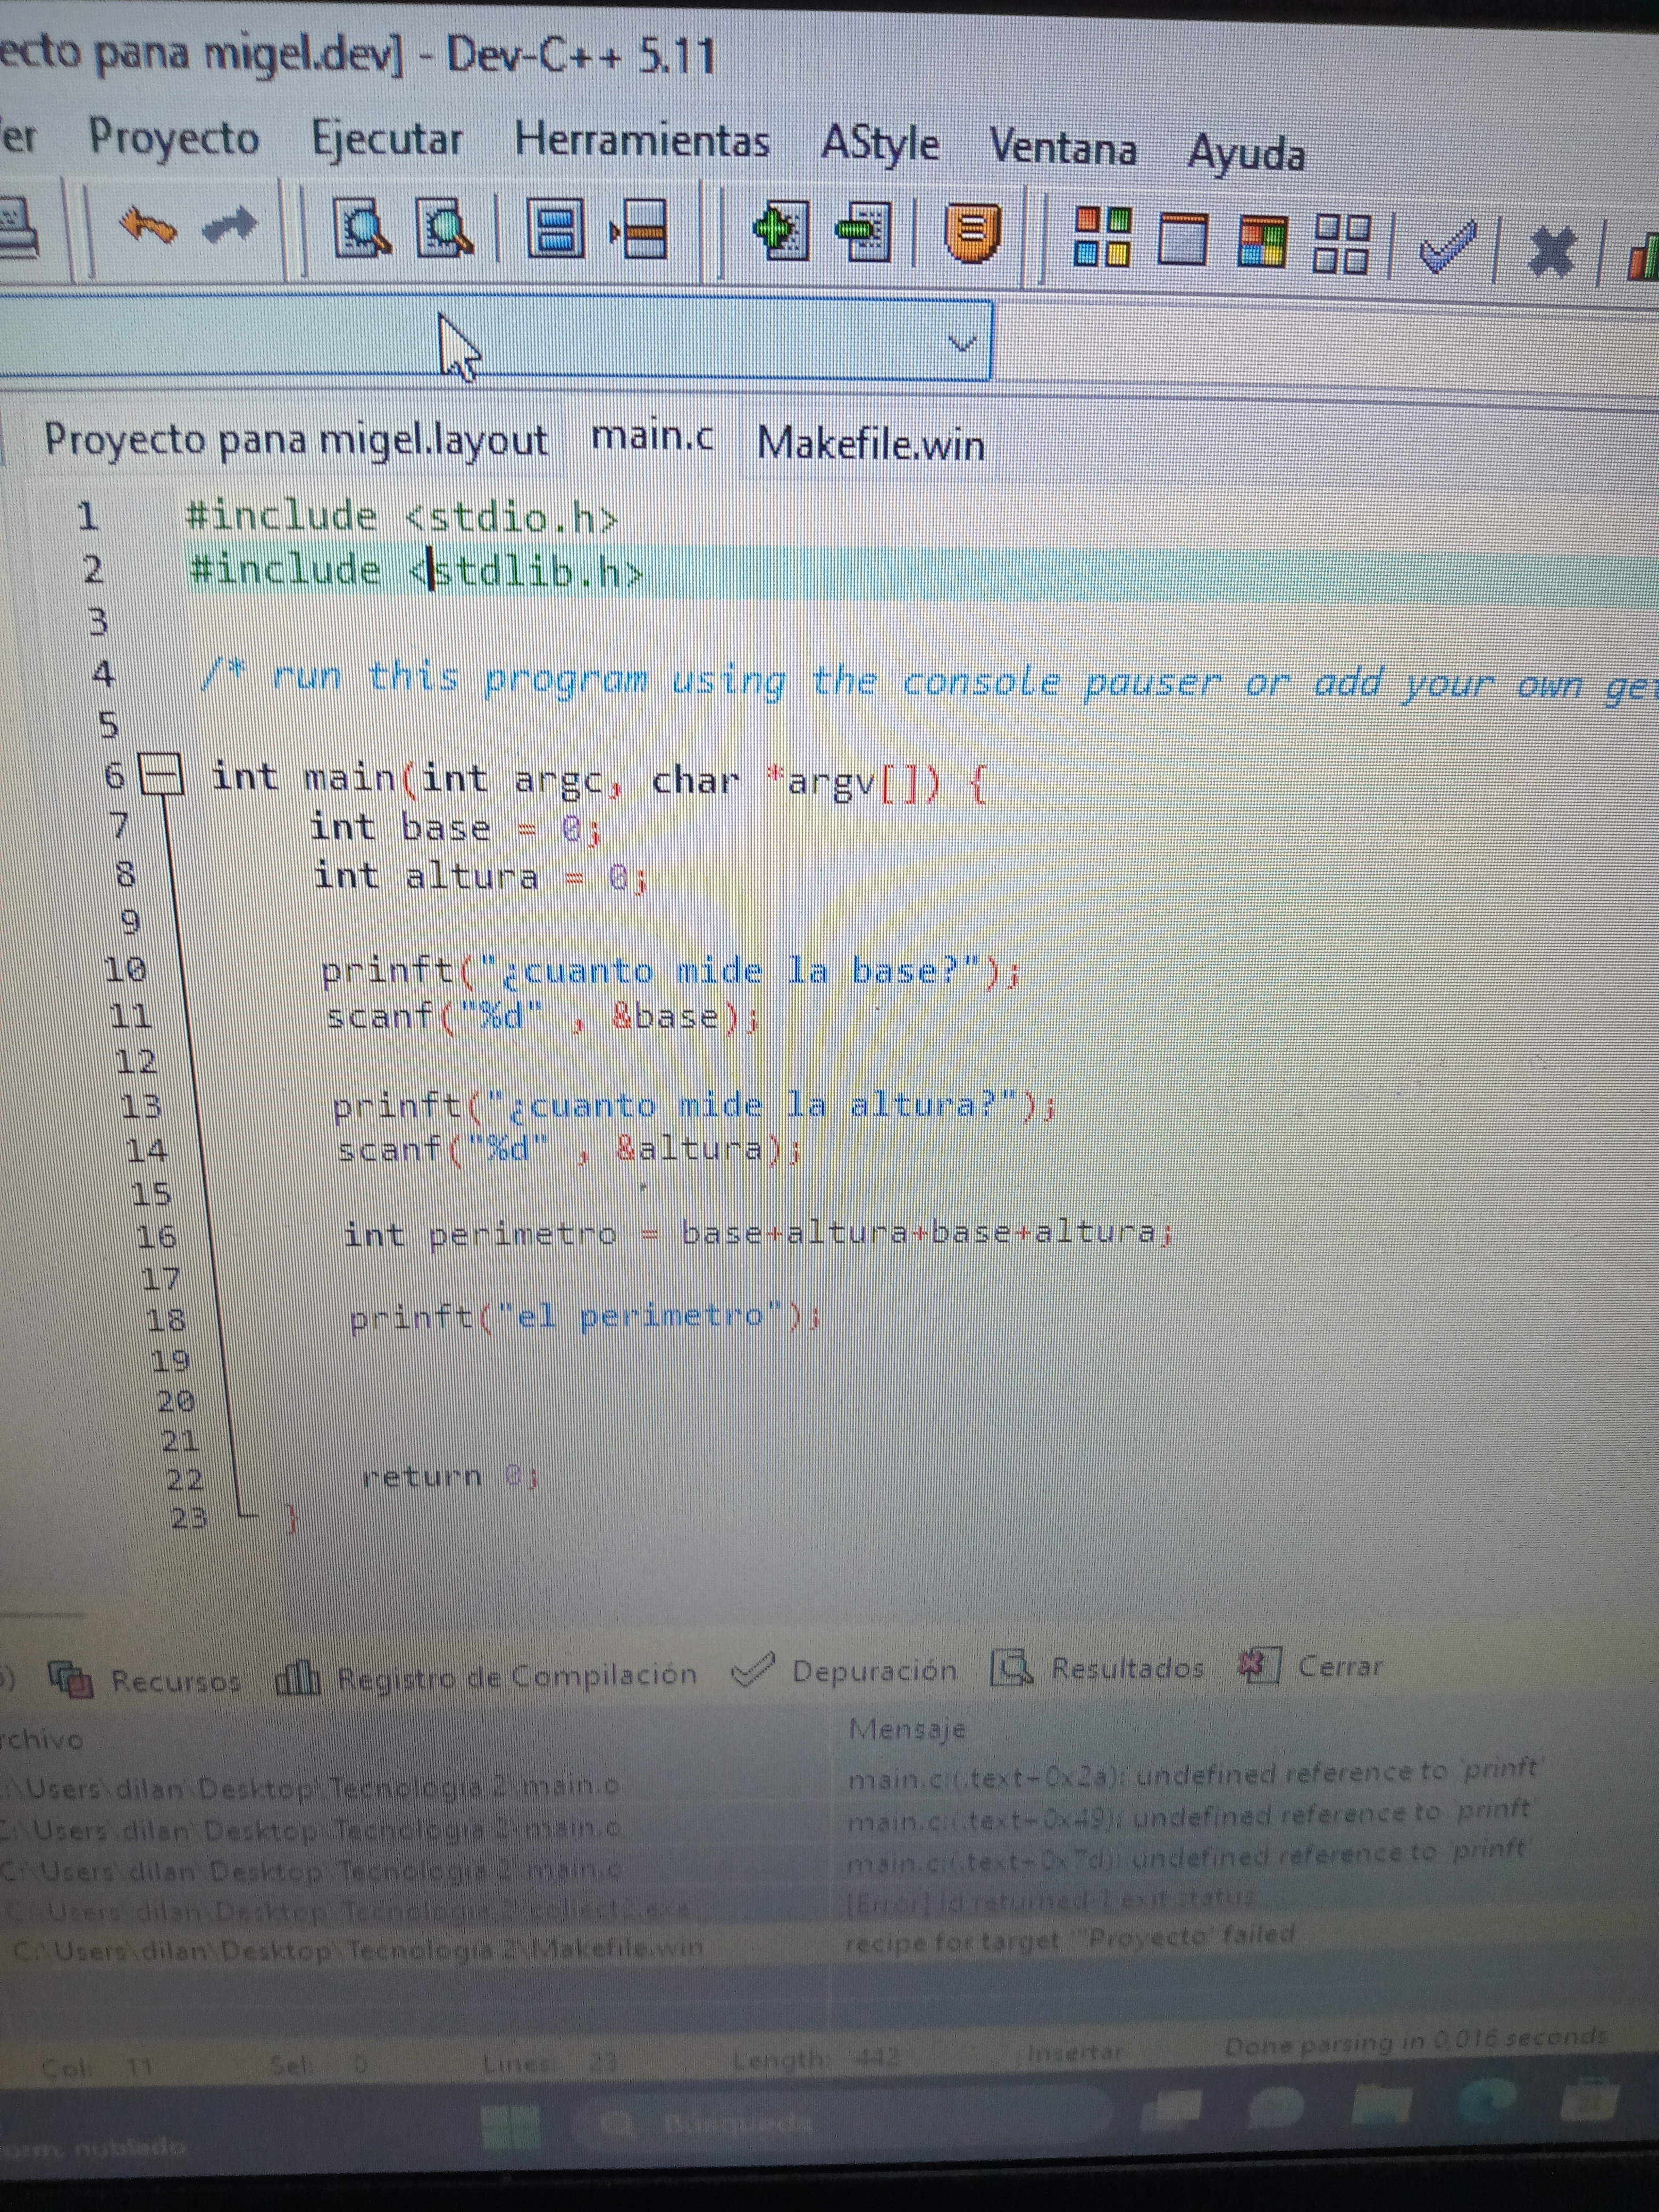This screenshot has height=2212, width=1659.
Task: Collapse the main function fold box
Action: coord(161,775)
